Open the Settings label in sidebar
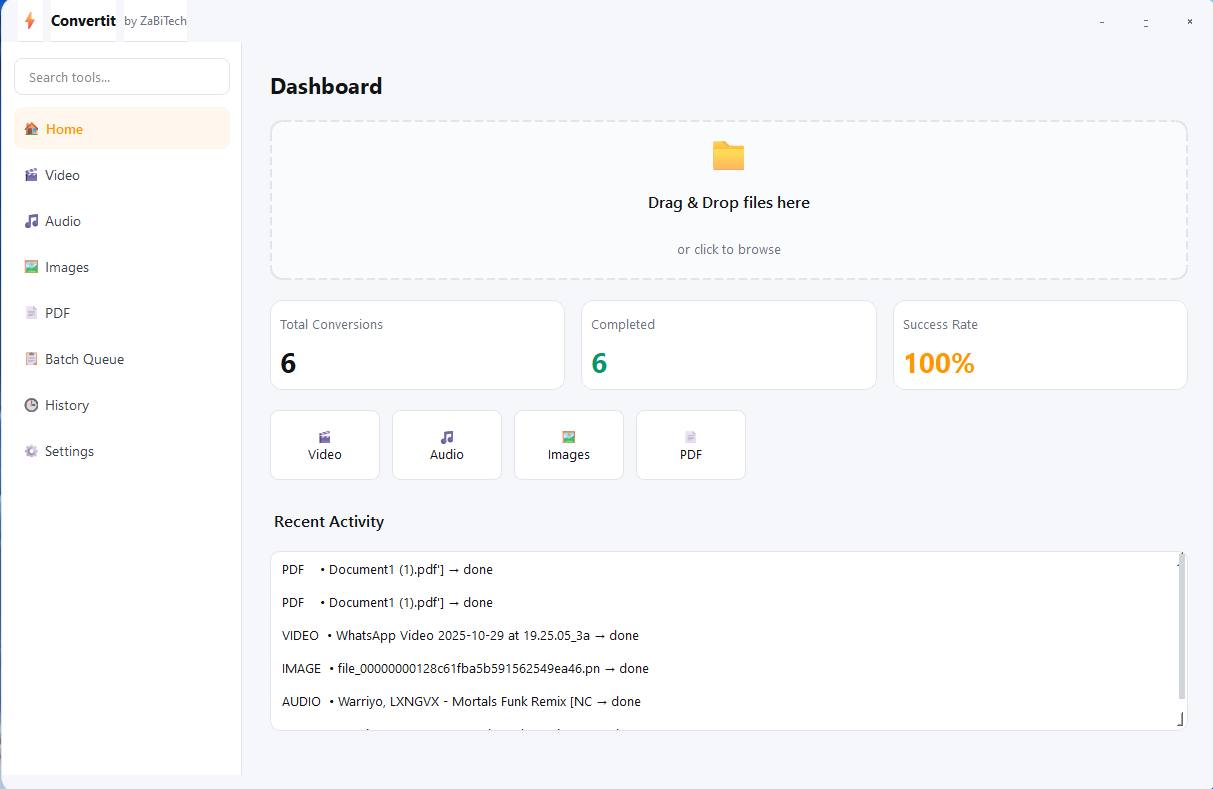1213x789 pixels. click(69, 451)
